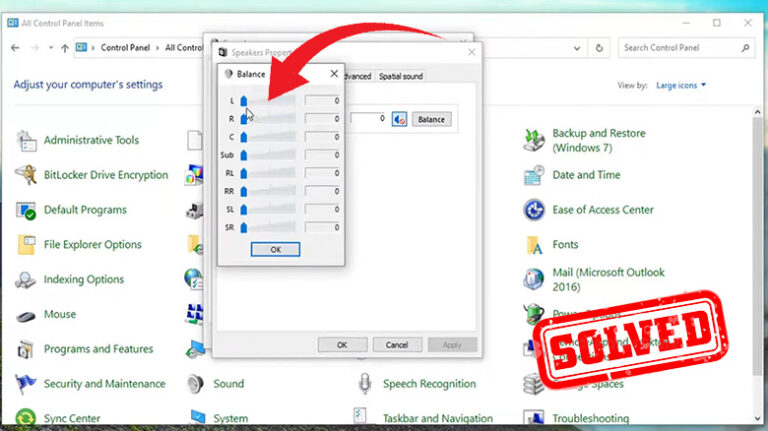Viewport: 768px width, 431px height.
Task: Open BitLocker Drive Encryption icon
Action: (x=27, y=176)
